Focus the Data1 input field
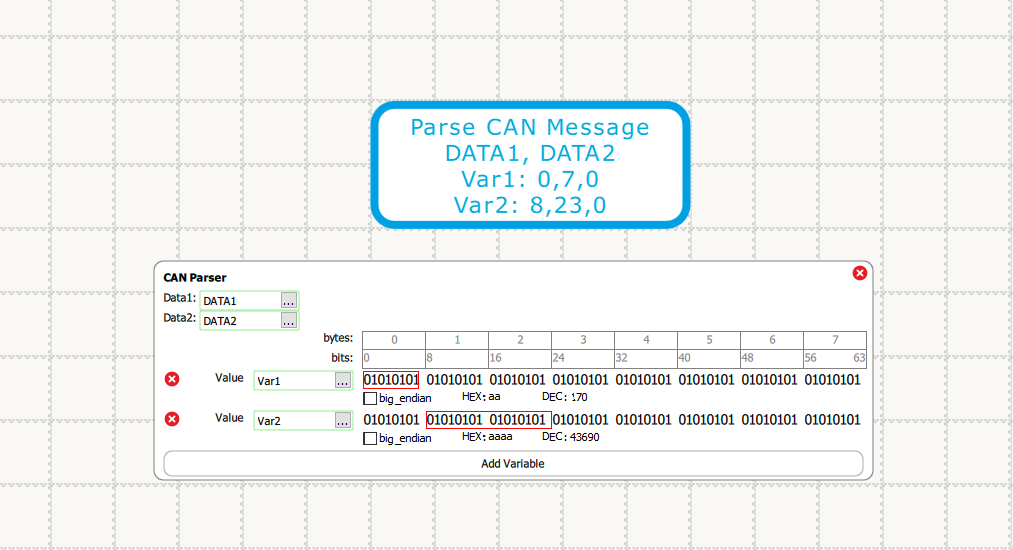The height and width of the screenshot is (550, 1013). (239, 300)
